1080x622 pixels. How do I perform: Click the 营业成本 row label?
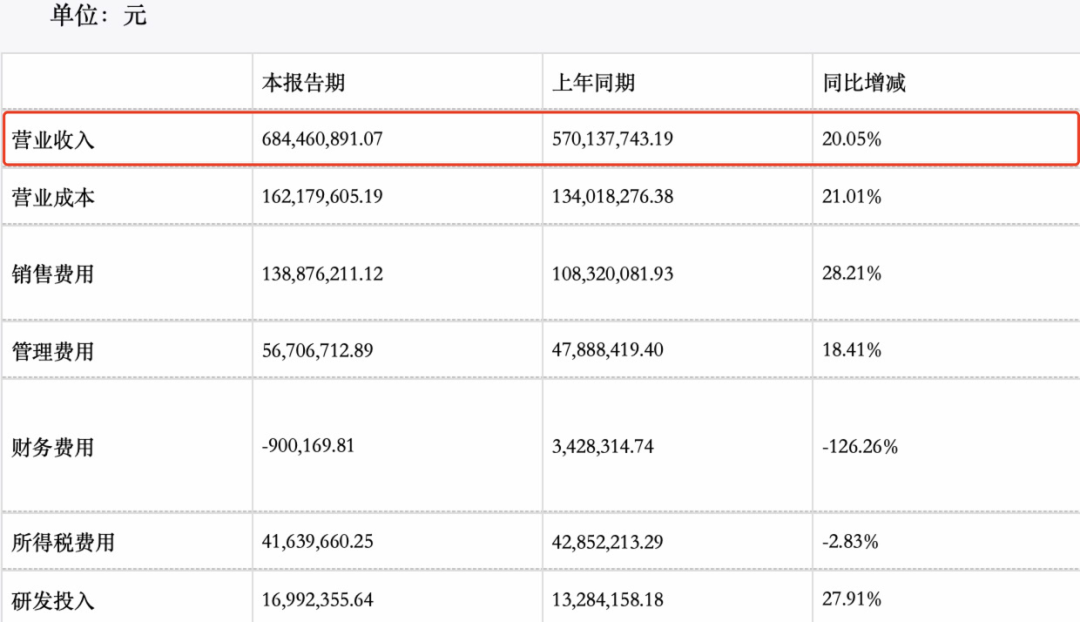tap(53, 198)
